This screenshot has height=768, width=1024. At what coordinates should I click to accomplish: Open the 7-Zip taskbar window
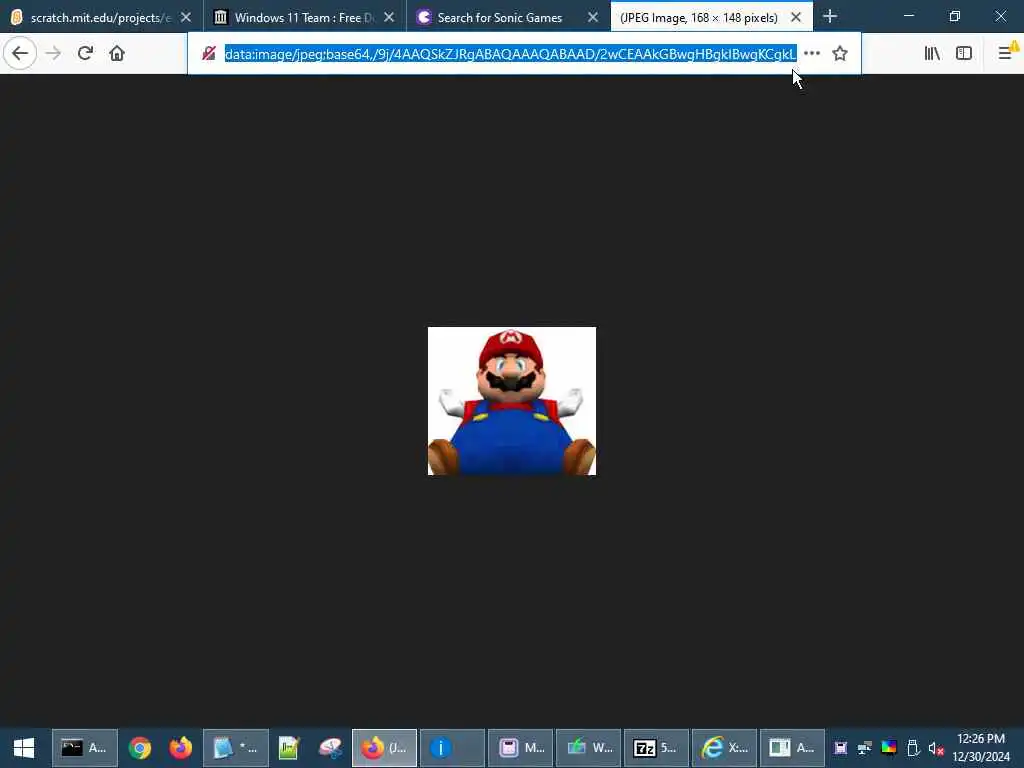[656, 748]
